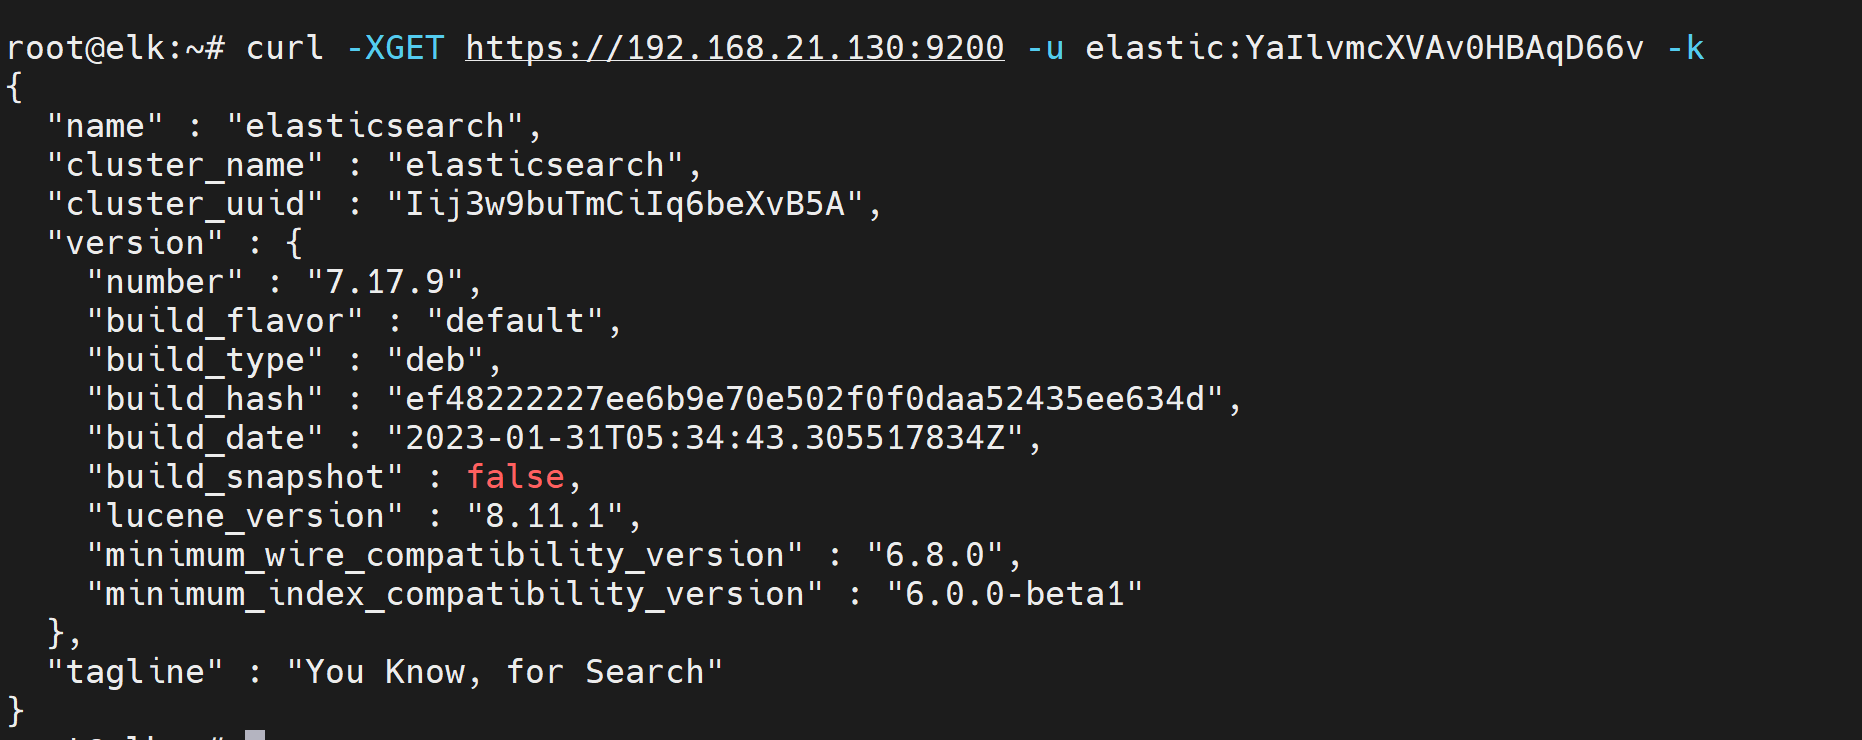Click the lucene_version value 8.11.1

pos(545,516)
